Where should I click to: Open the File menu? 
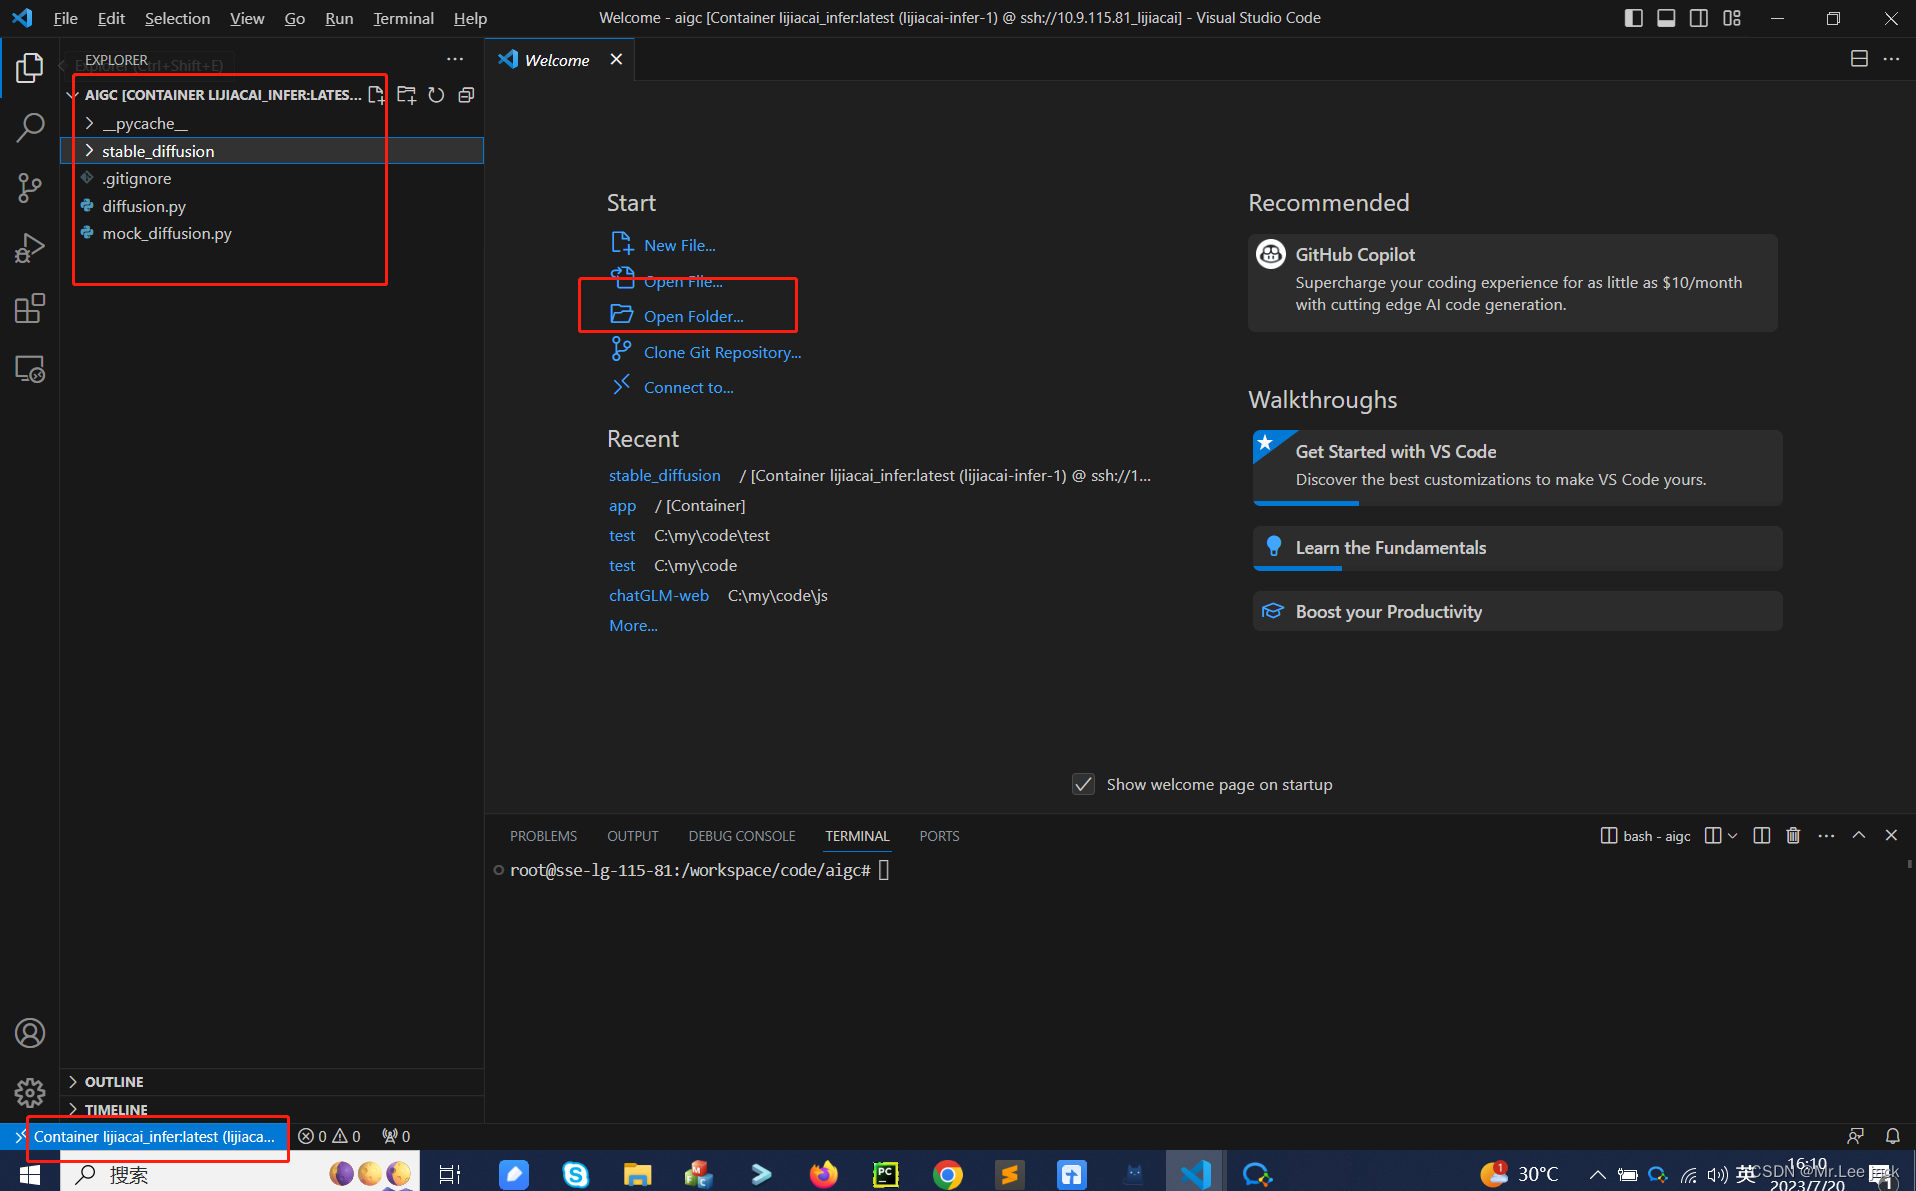[65, 18]
